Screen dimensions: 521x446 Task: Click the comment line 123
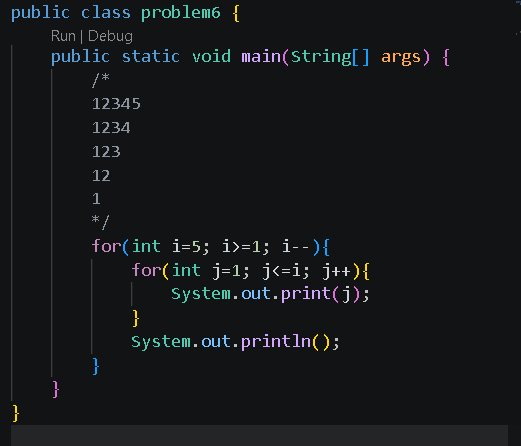(x=106, y=152)
